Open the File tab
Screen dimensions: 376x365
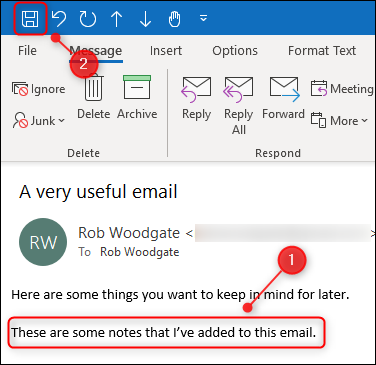coord(27,51)
